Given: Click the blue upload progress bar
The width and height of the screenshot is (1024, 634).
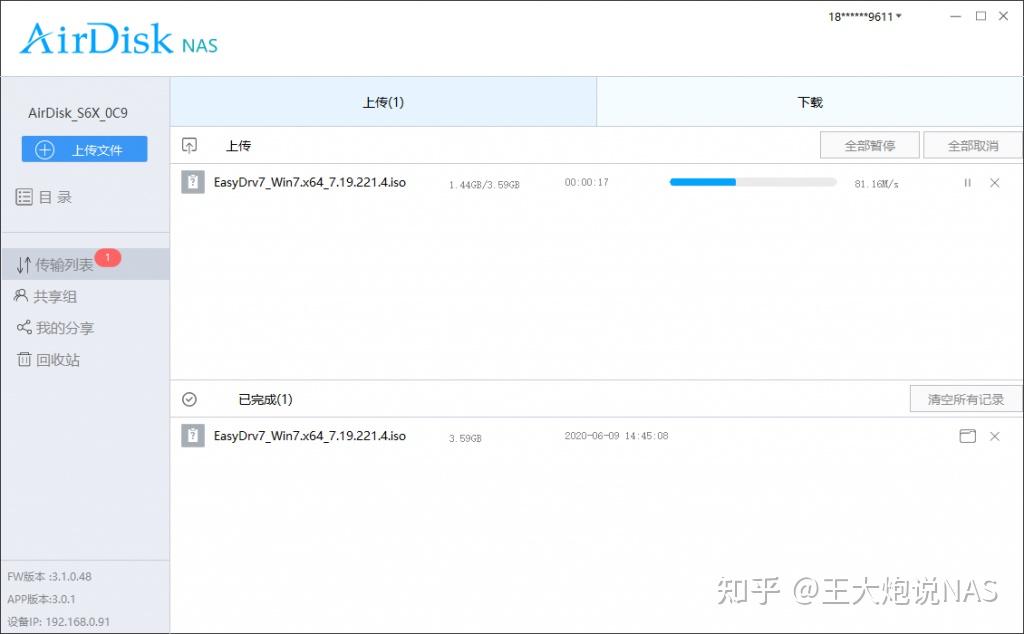Looking at the screenshot, I should [x=702, y=182].
